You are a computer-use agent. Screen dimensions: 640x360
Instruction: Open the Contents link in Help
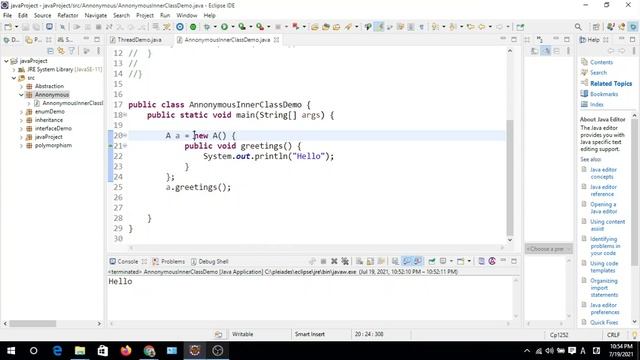[601, 62]
